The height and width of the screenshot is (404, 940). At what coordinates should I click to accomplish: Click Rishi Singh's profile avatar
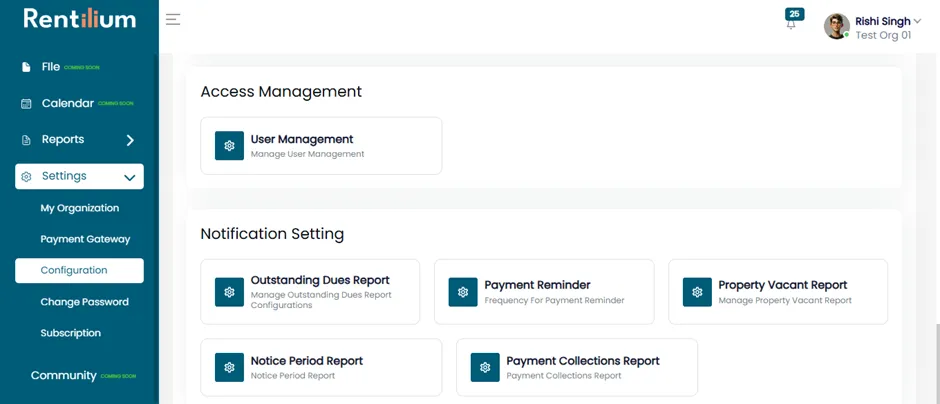(837, 26)
